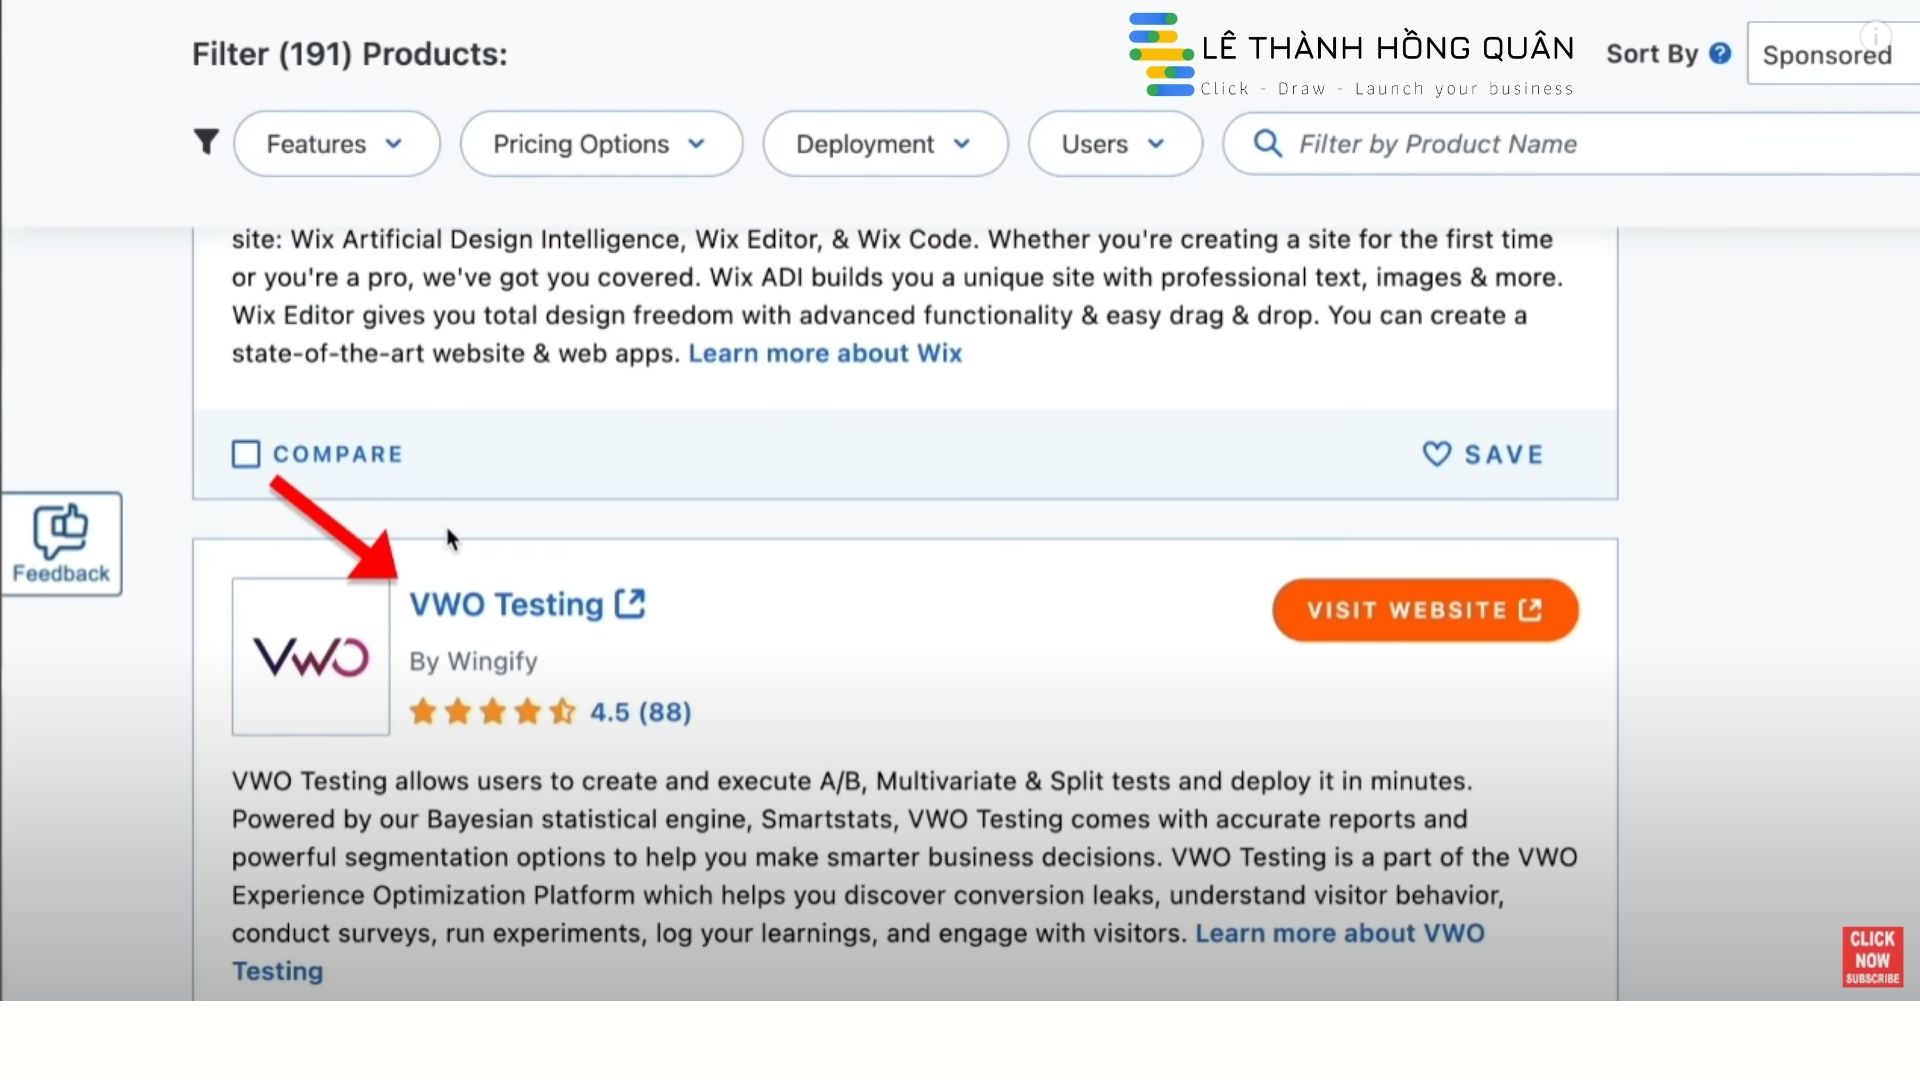The image size is (1920, 1080).
Task: Expand the Deployment filter dropdown
Action: click(x=885, y=144)
